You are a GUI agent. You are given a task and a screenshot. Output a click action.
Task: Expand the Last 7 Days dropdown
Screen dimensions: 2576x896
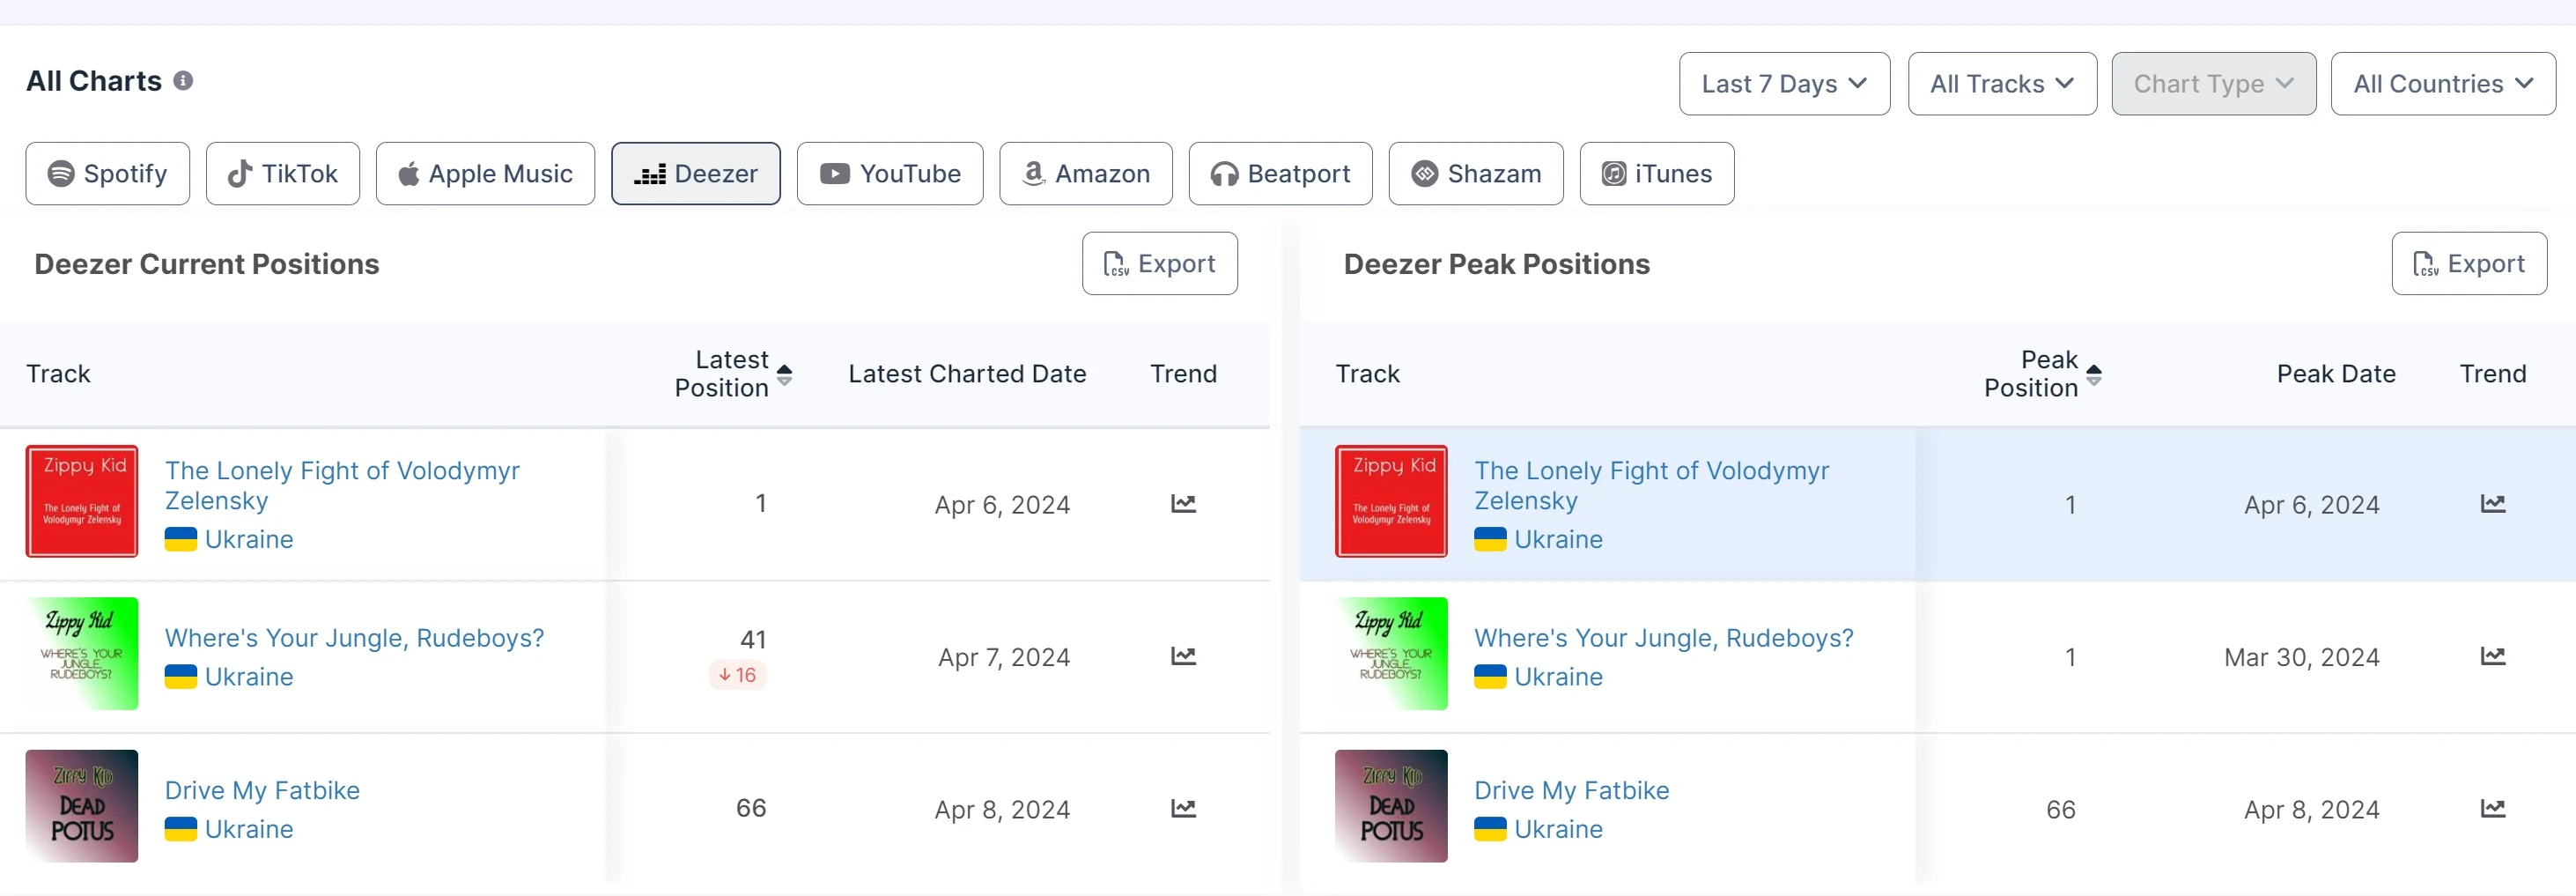point(1783,84)
